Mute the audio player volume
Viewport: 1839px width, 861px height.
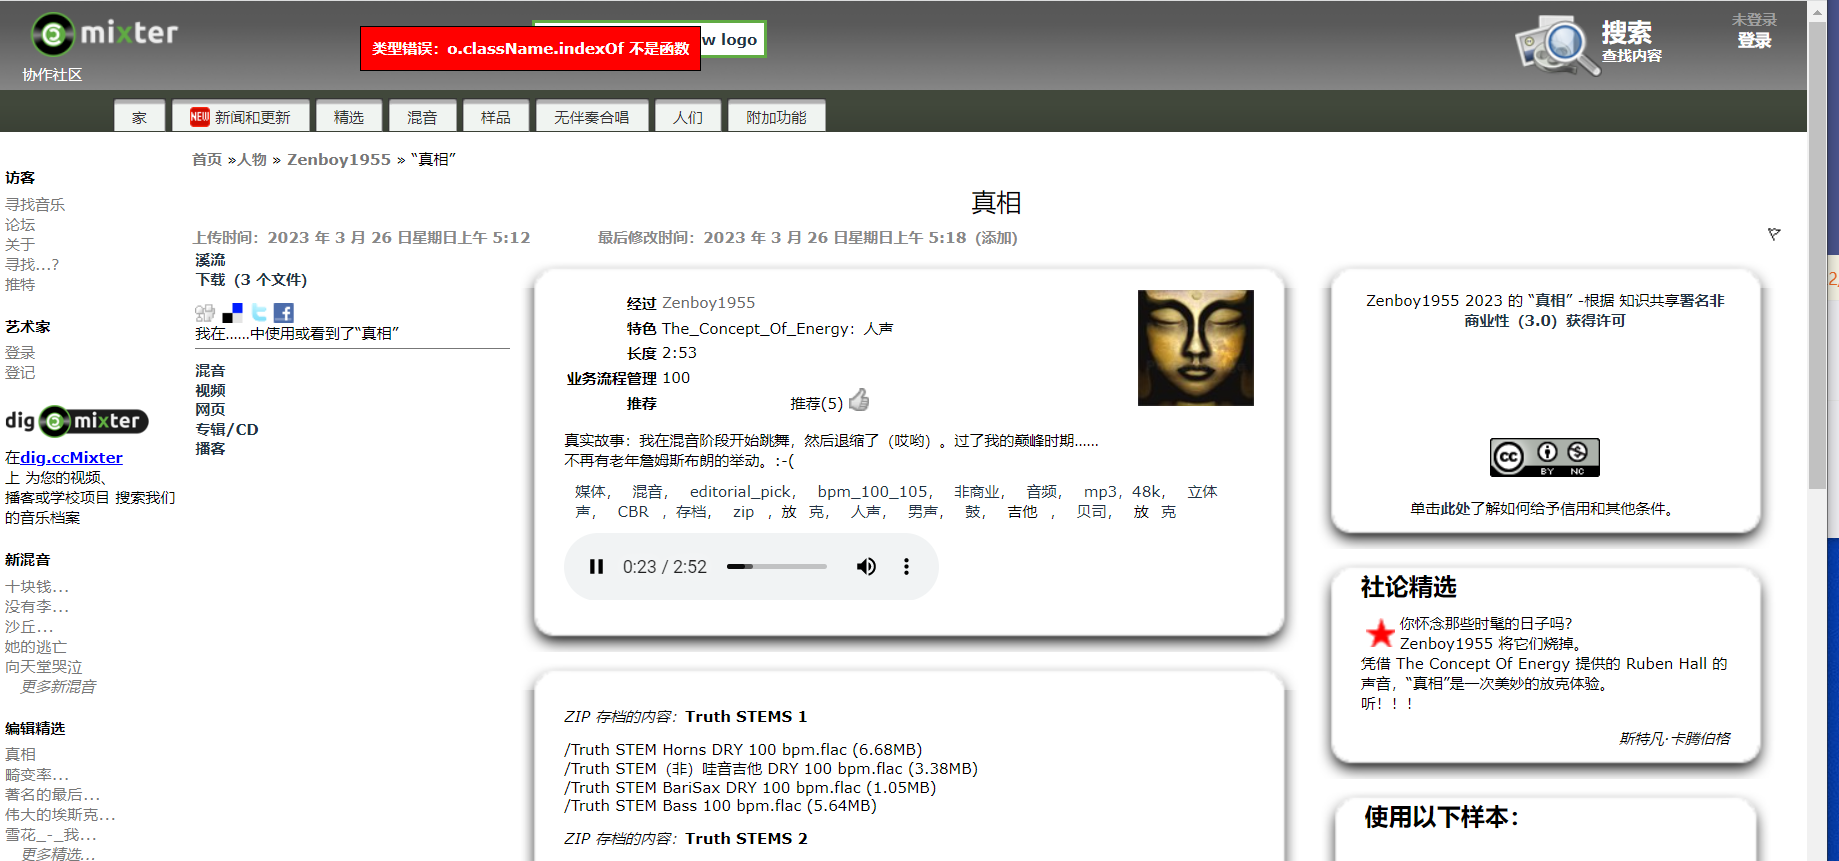pos(866,567)
